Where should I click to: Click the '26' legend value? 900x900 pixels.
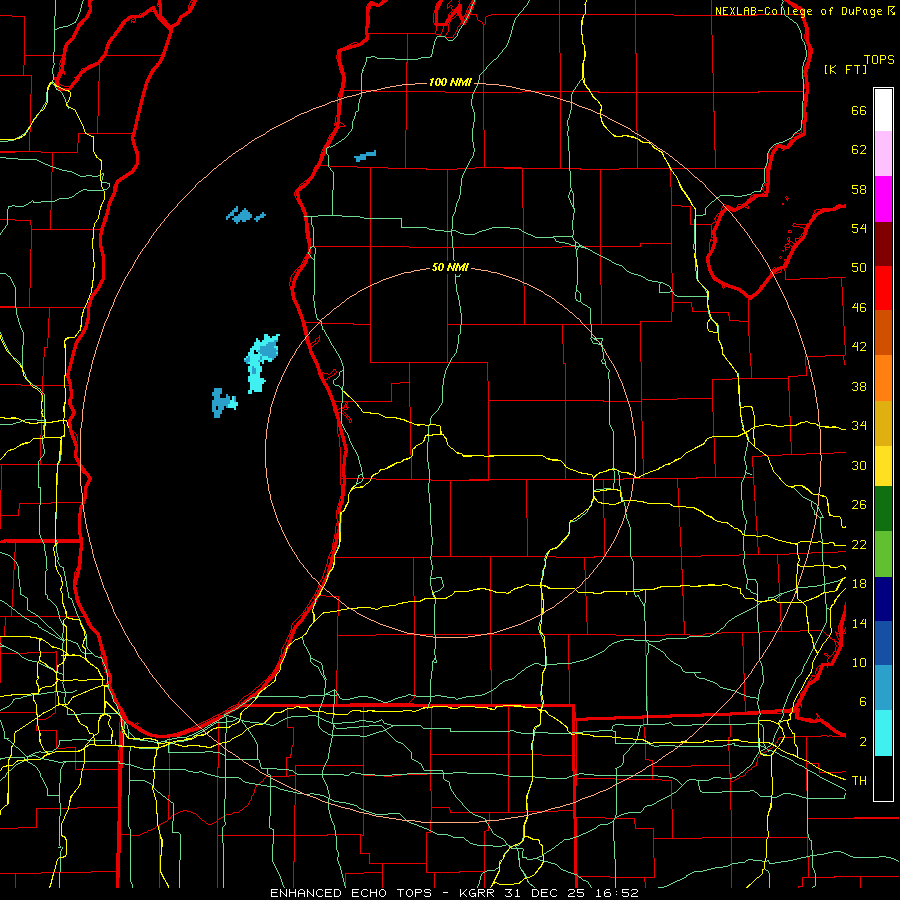tap(859, 505)
